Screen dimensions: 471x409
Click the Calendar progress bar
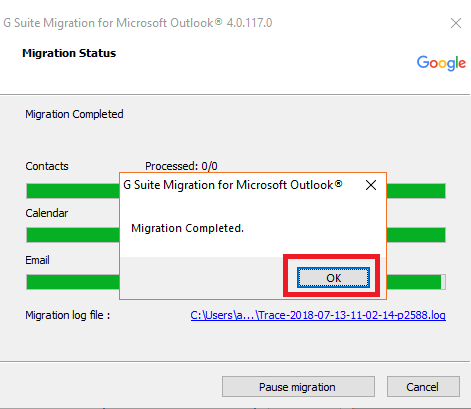coord(236,235)
